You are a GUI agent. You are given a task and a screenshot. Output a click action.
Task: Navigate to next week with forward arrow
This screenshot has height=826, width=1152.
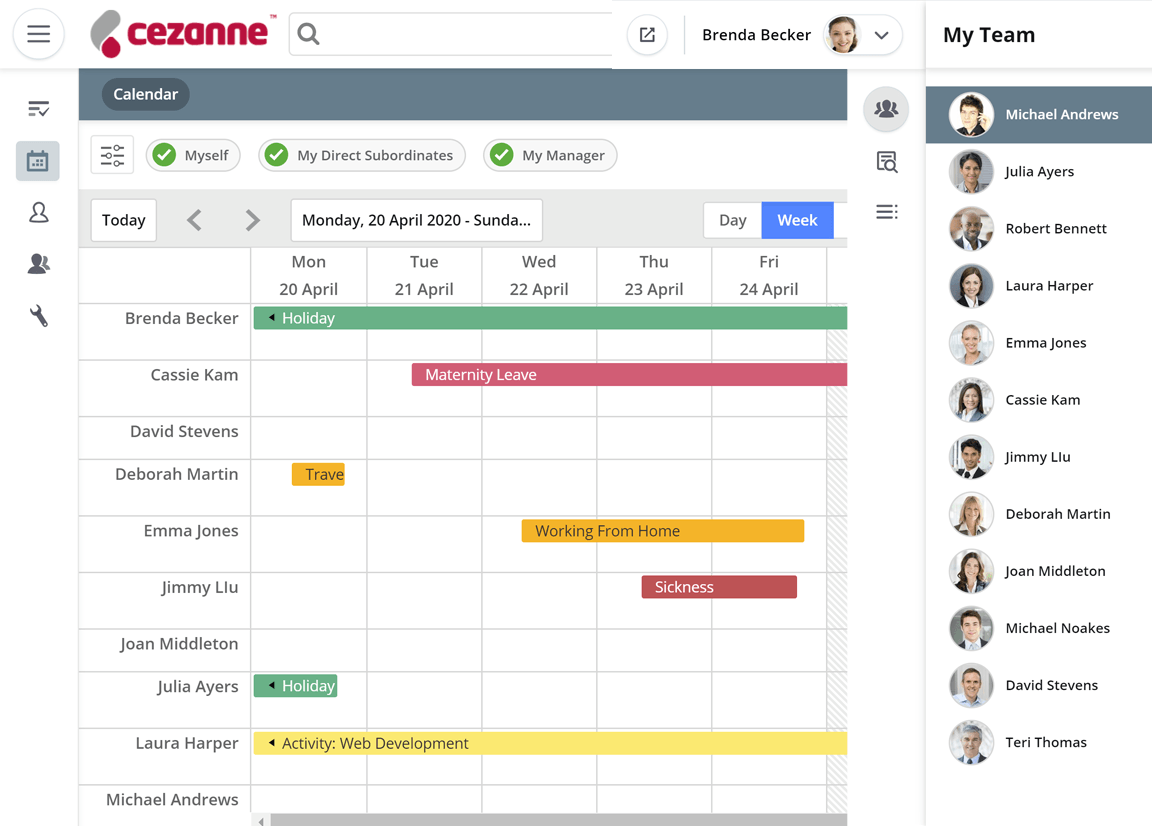pos(251,219)
